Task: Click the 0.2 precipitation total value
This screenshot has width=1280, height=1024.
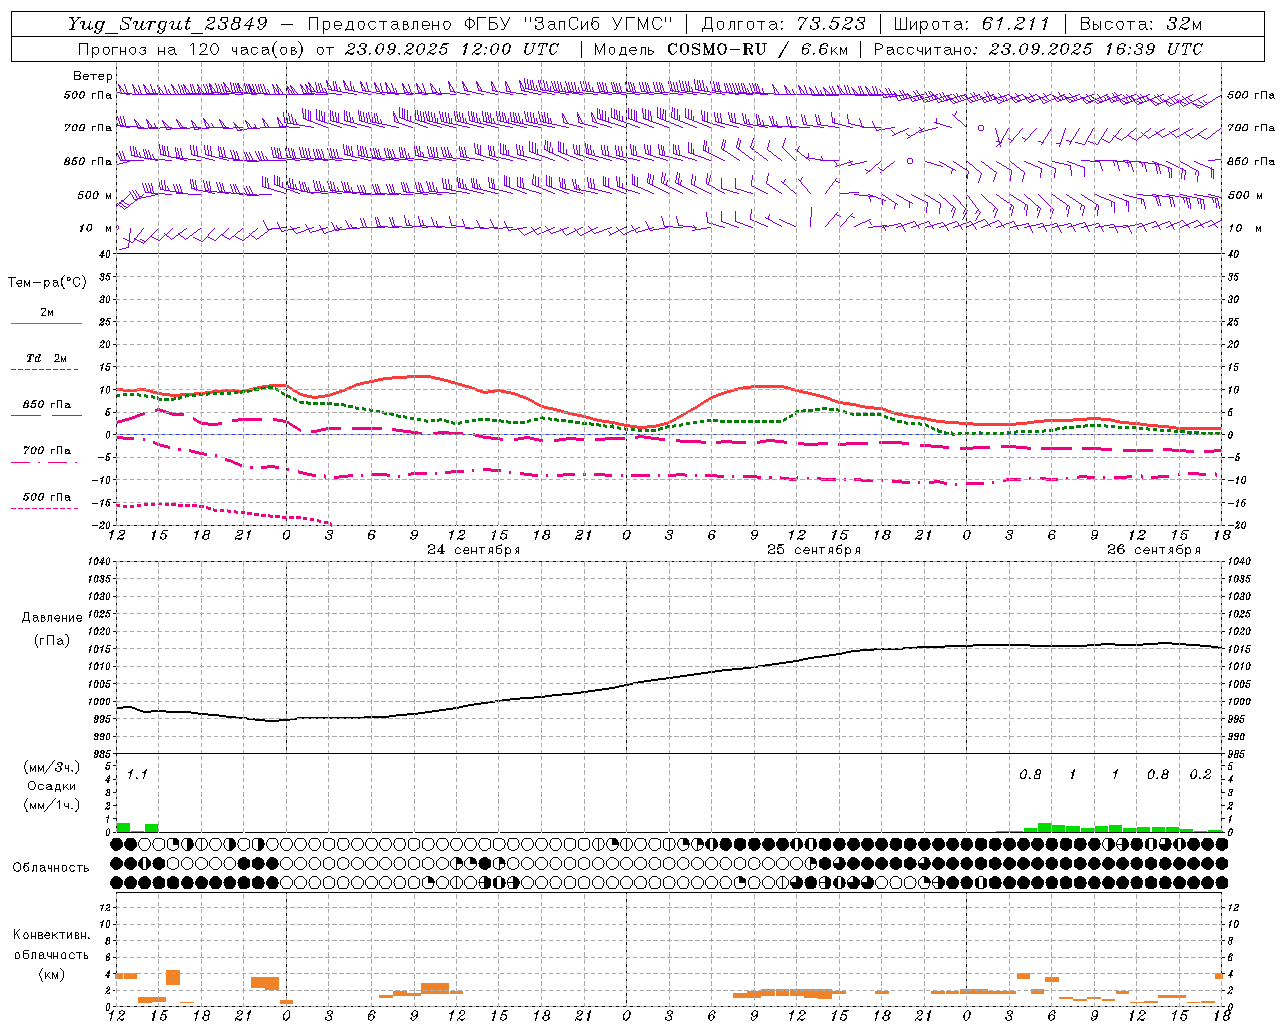Action: tap(1200, 774)
